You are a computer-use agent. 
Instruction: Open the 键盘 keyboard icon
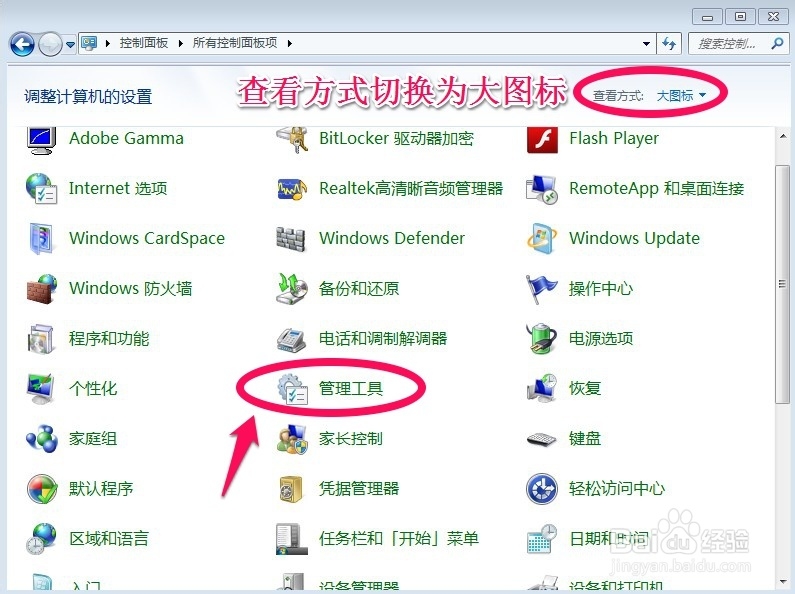coord(541,439)
